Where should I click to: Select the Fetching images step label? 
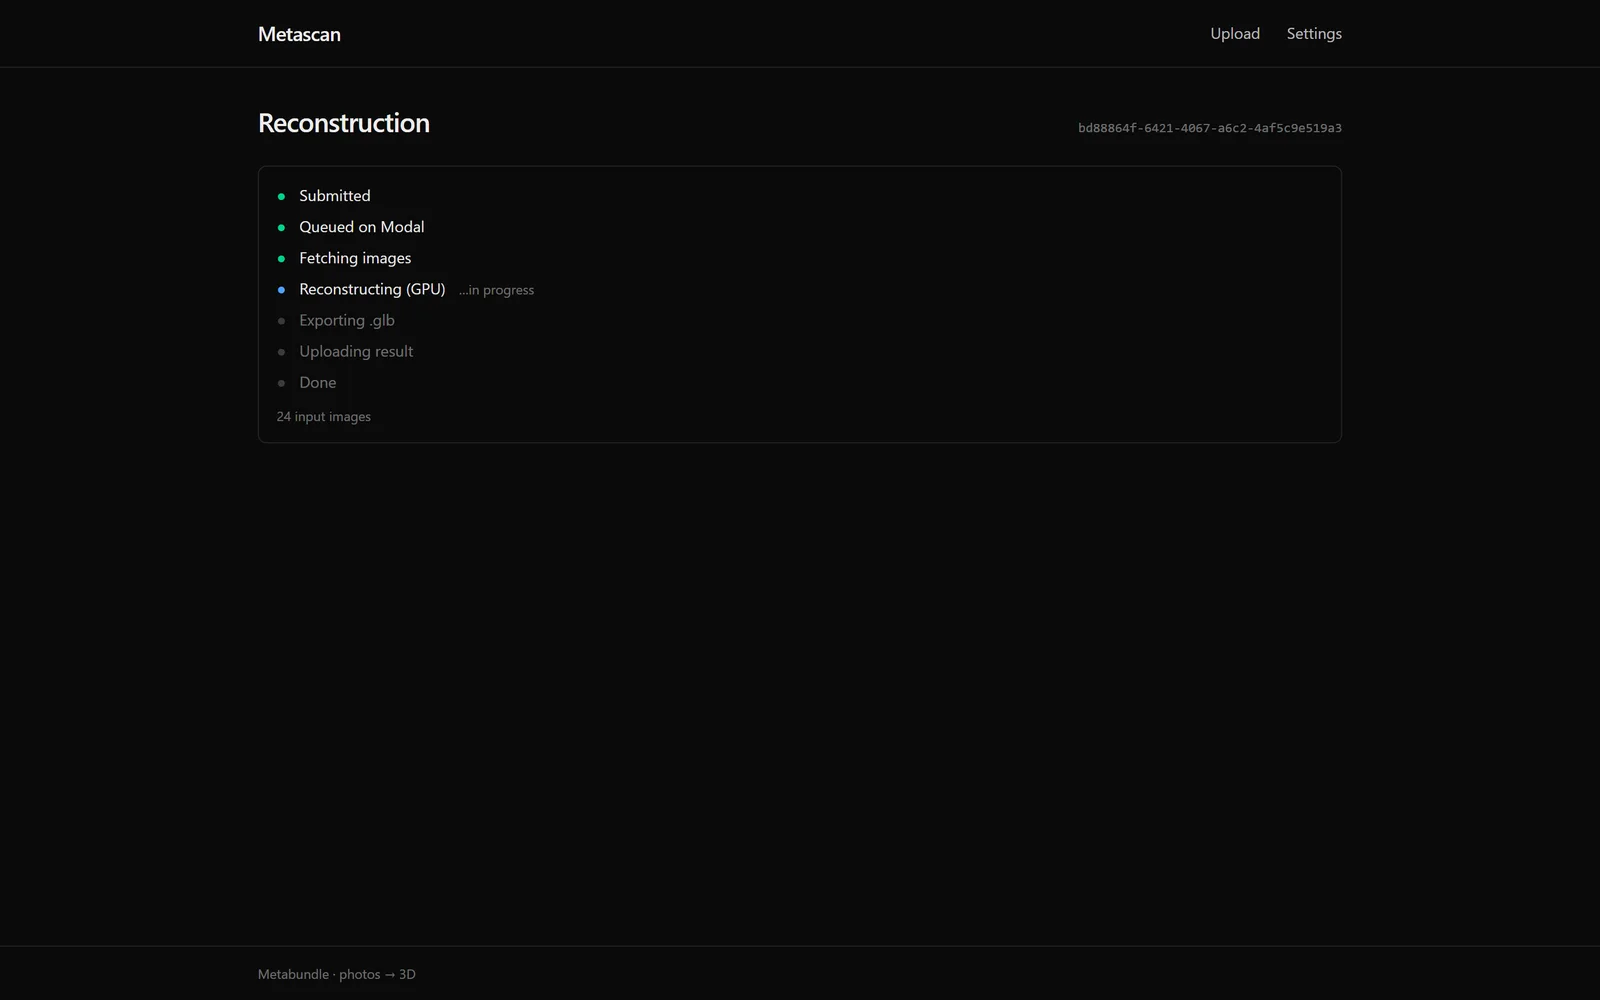[355, 258]
